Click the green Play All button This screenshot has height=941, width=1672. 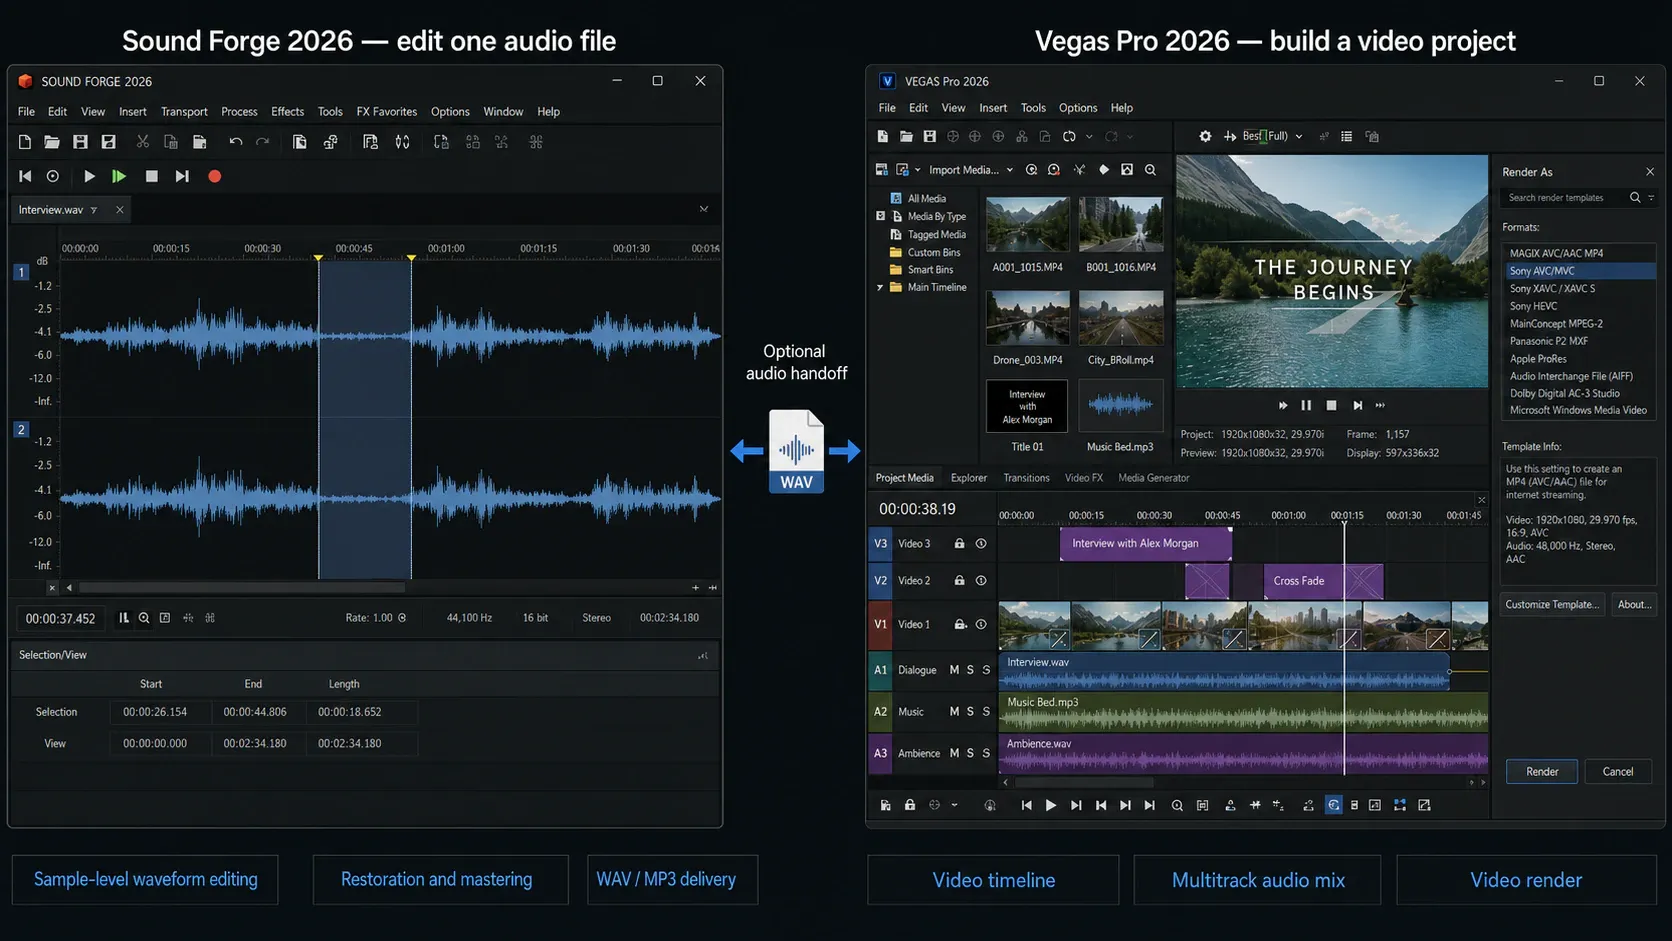point(119,176)
